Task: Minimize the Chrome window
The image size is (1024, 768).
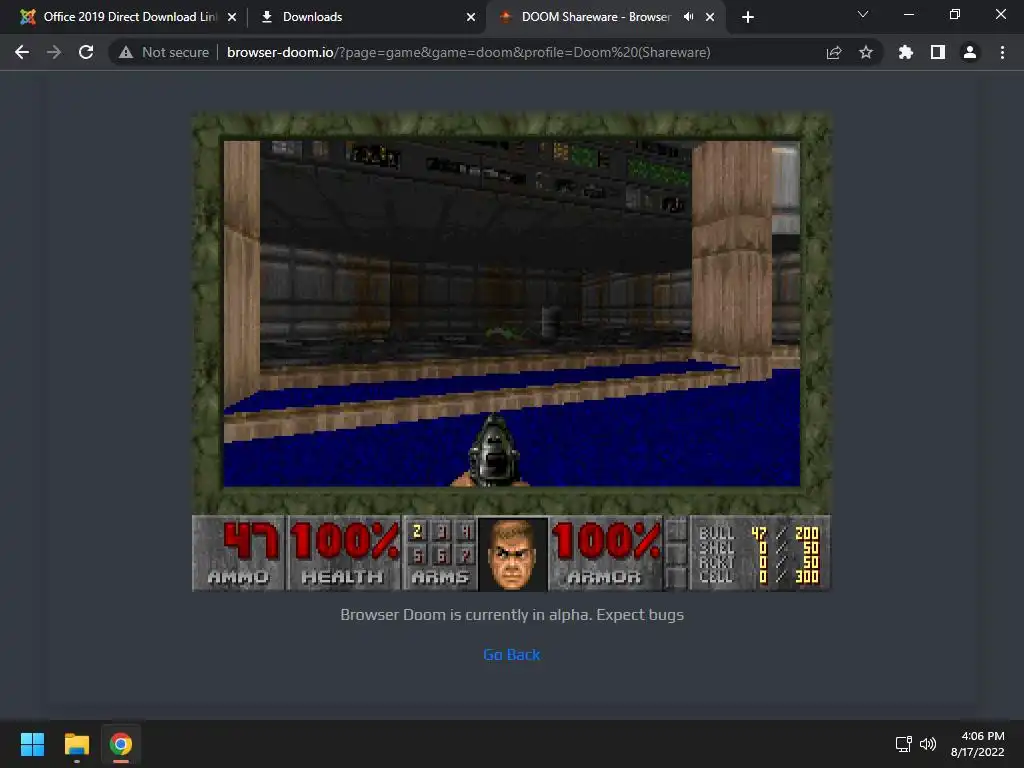Action: [x=908, y=14]
